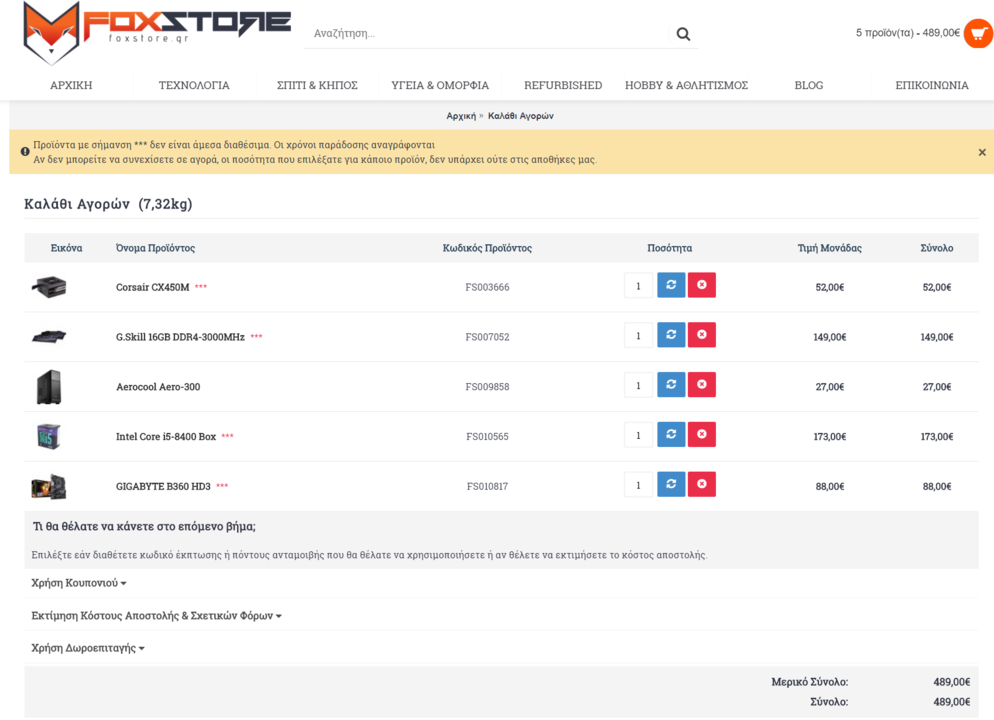Open the ΤΕΧΝΟΛΟΓΙΑ menu
994x720 pixels.
[x=194, y=85]
